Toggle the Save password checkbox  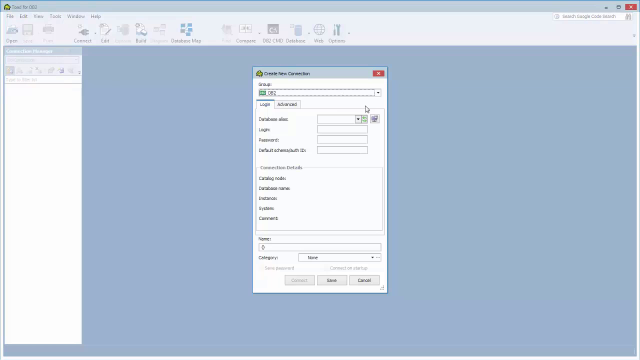click(x=261, y=268)
